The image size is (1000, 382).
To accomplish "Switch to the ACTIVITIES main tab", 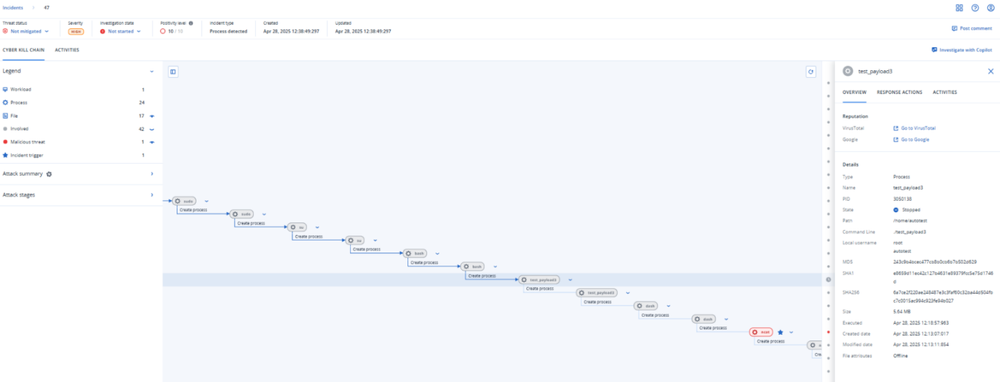I will 67,50.
